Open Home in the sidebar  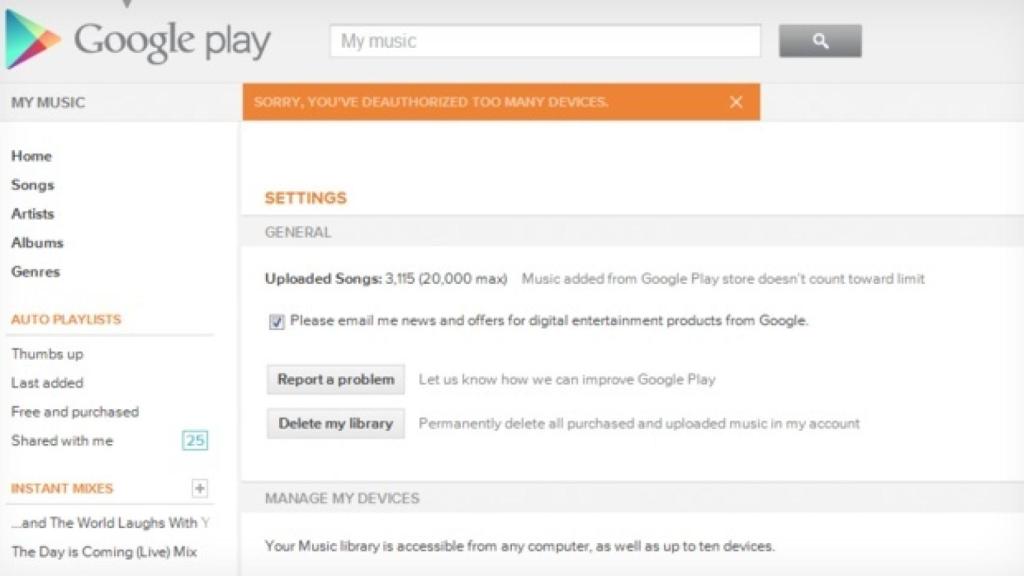click(31, 156)
